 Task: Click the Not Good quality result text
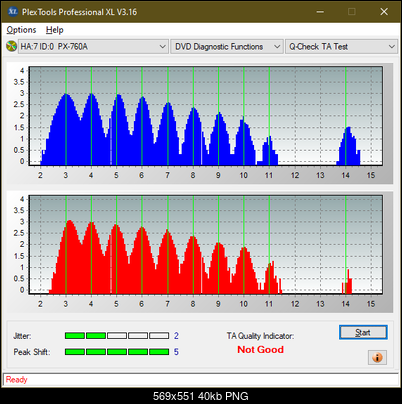pos(260,350)
